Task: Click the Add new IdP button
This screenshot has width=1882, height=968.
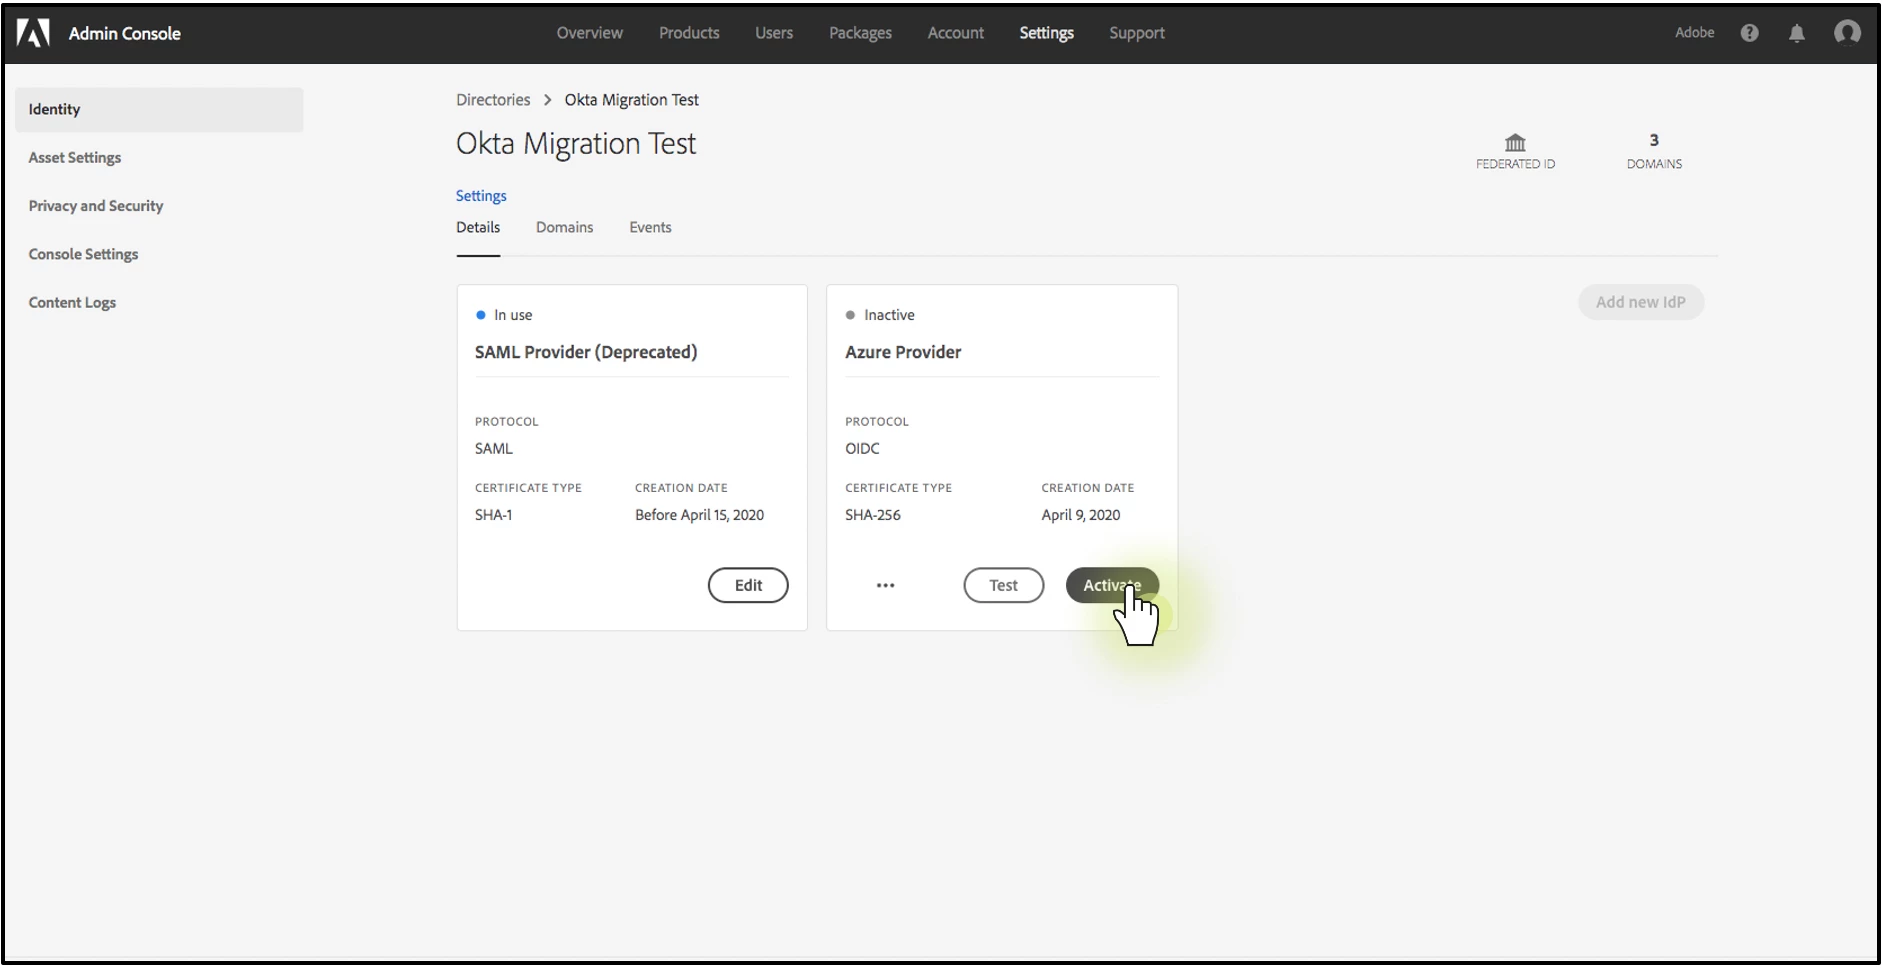Action: 1641,302
